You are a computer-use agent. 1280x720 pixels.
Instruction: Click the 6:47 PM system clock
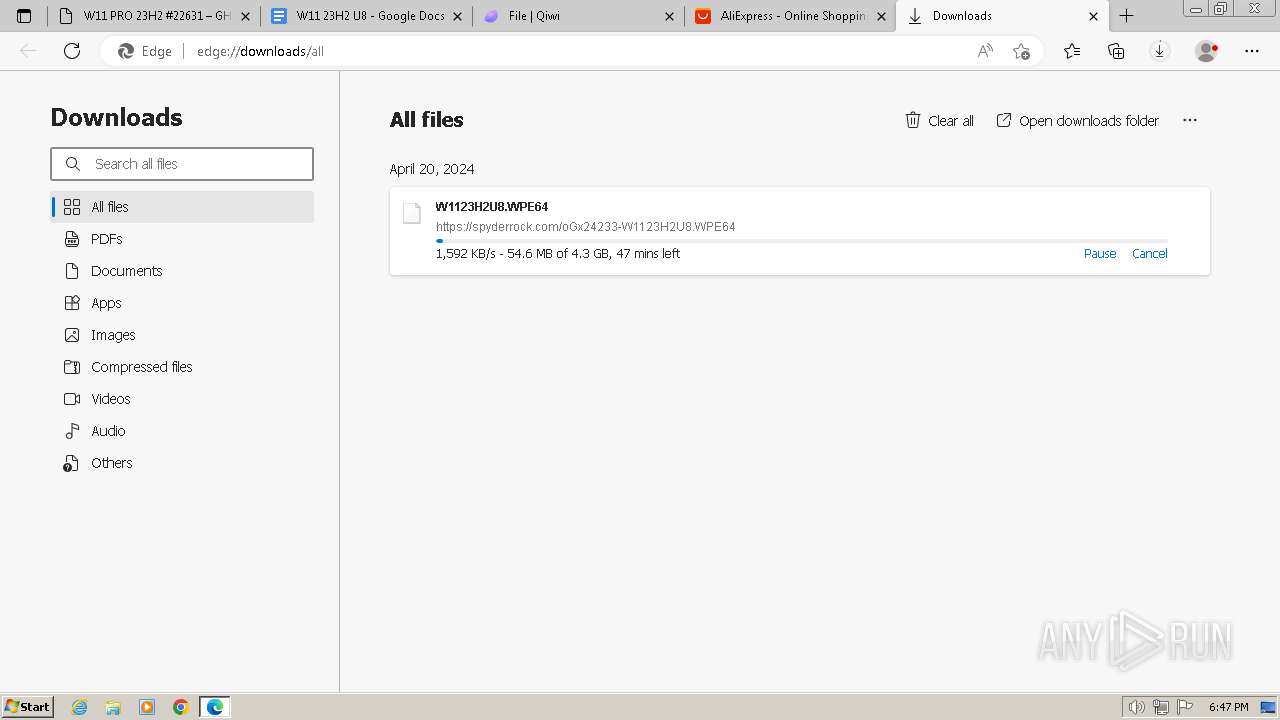pyautogui.click(x=1228, y=707)
